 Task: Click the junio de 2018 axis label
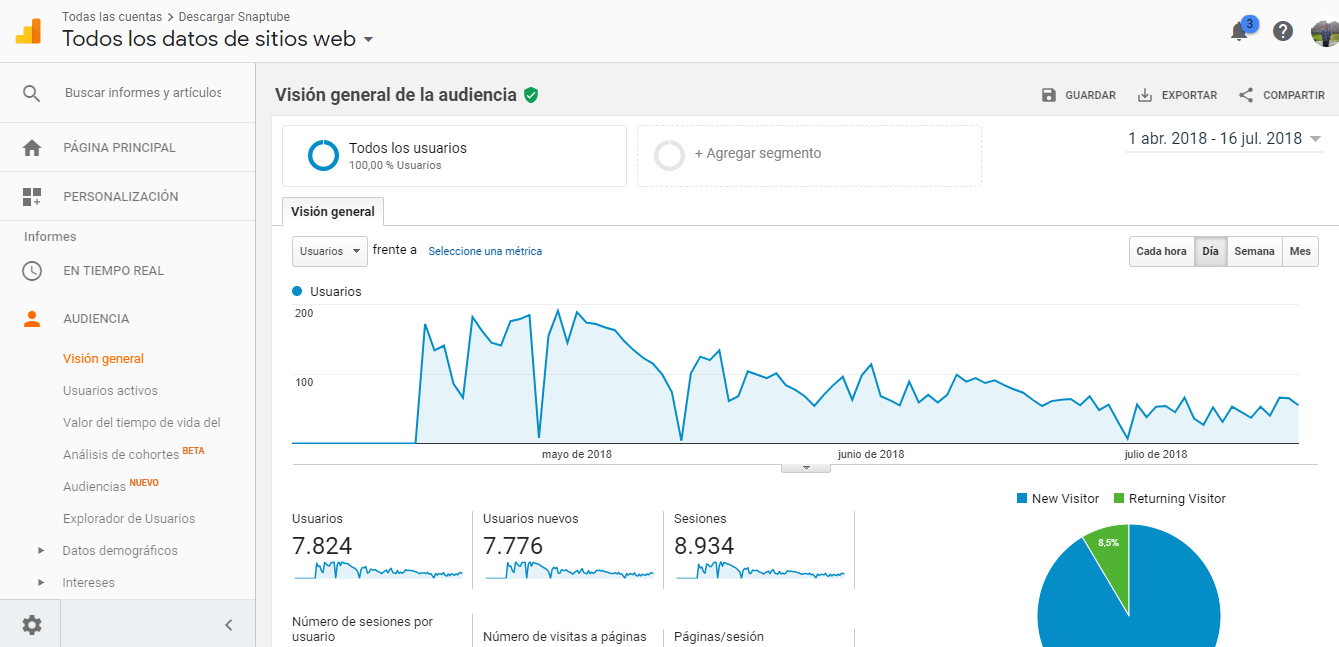click(x=871, y=454)
